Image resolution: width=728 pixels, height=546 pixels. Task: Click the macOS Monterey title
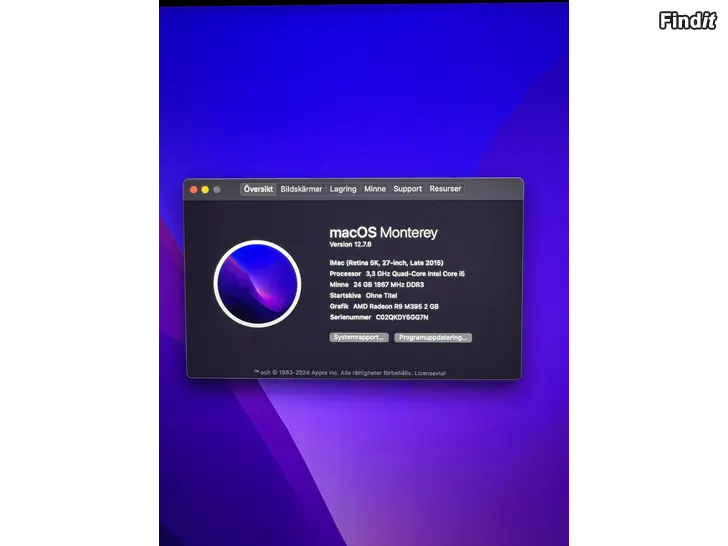click(x=383, y=232)
